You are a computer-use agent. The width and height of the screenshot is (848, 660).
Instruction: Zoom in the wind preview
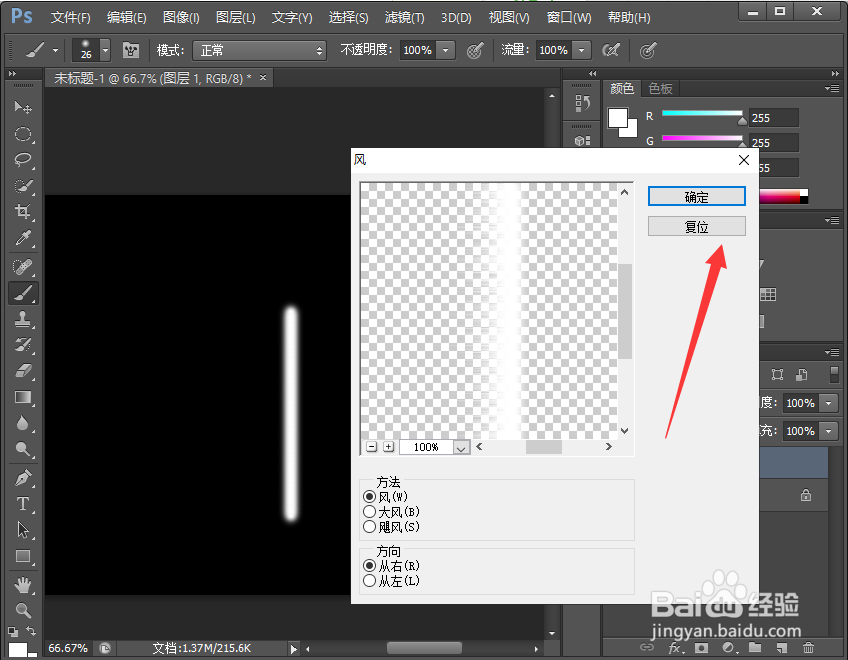click(389, 447)
